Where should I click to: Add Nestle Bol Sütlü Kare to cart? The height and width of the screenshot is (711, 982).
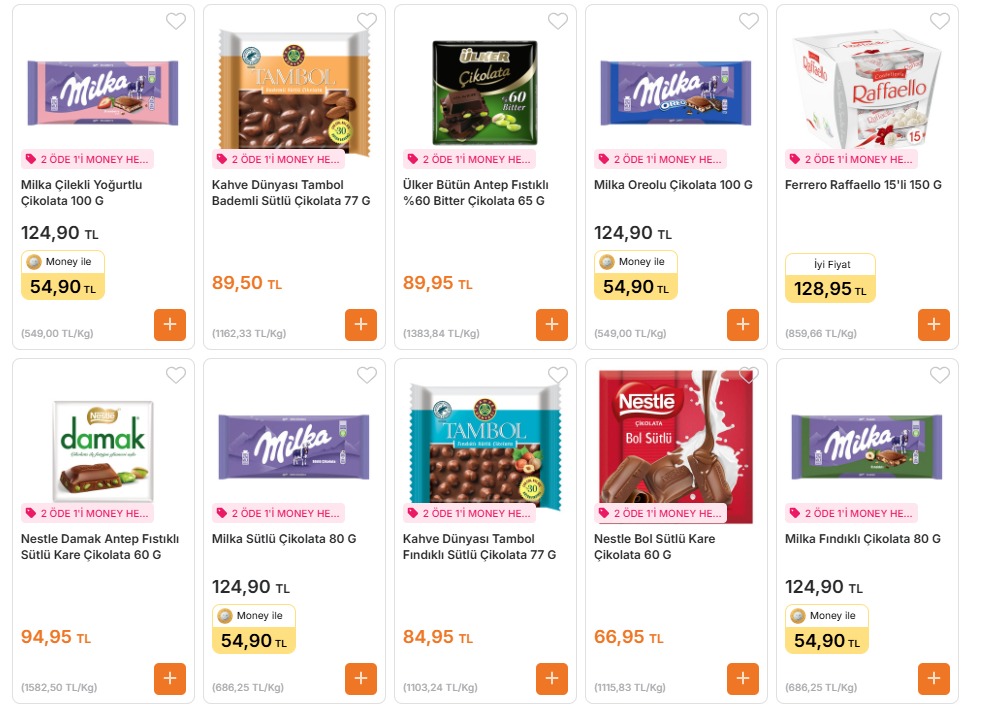(743, 679)
